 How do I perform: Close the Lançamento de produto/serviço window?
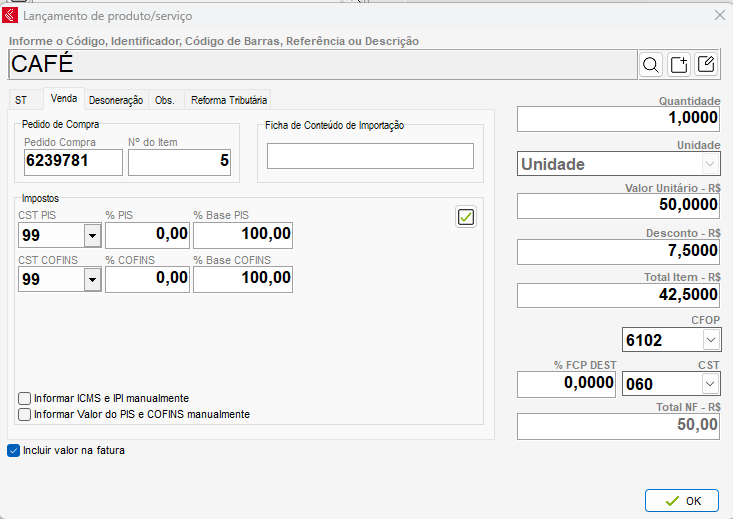718,15
